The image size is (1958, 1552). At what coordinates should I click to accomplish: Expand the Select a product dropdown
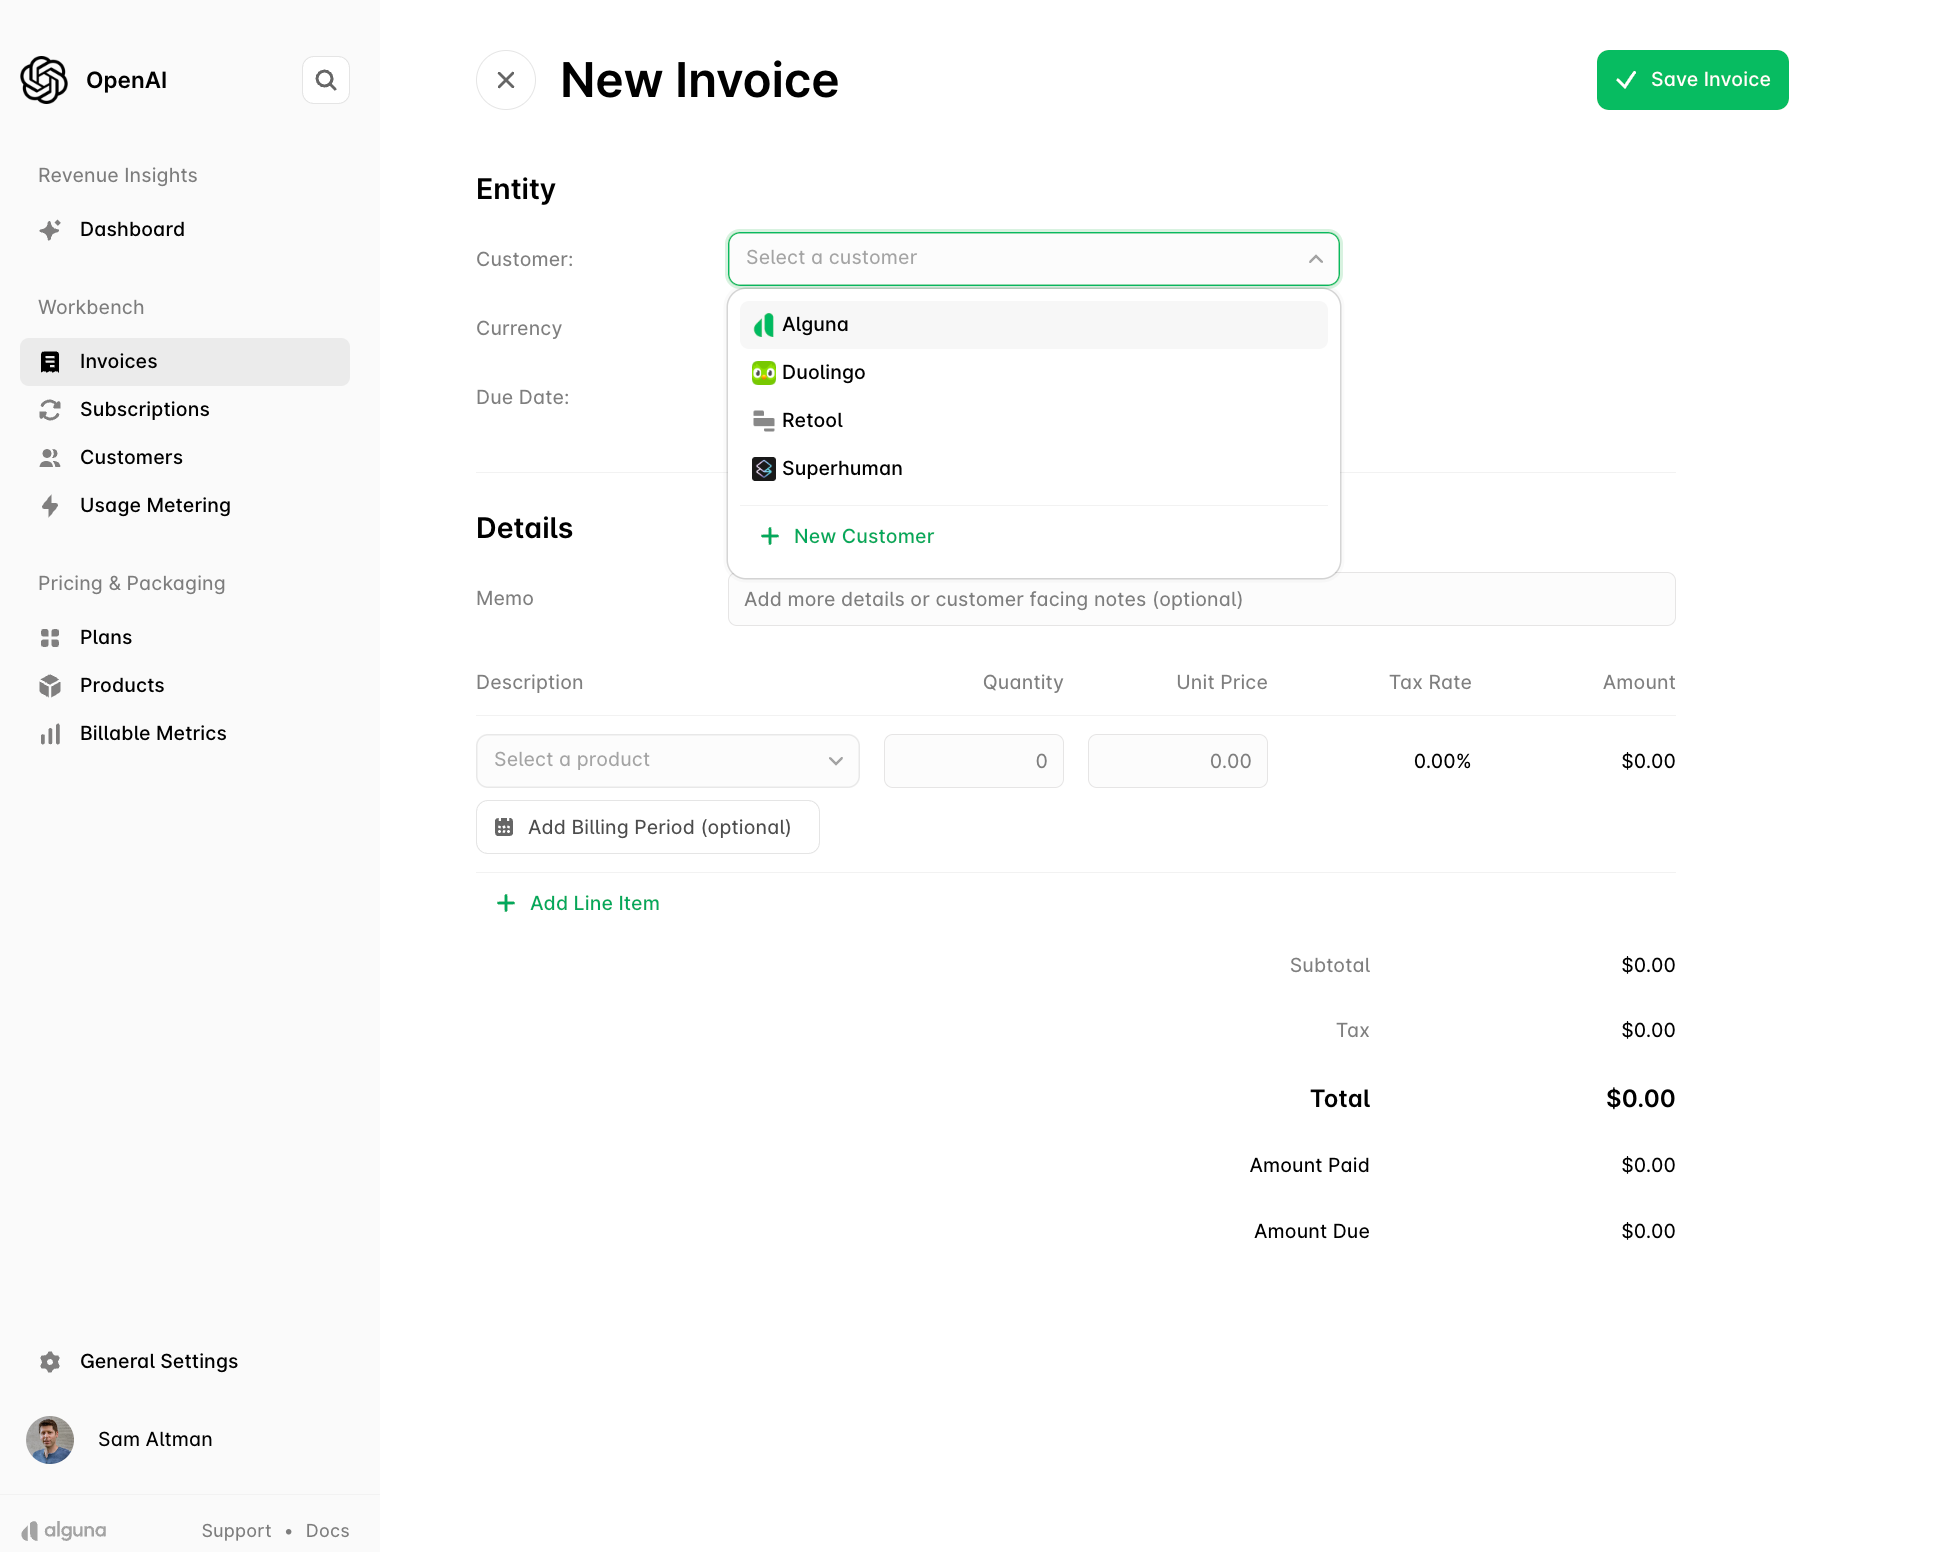(x=667, y=761)
